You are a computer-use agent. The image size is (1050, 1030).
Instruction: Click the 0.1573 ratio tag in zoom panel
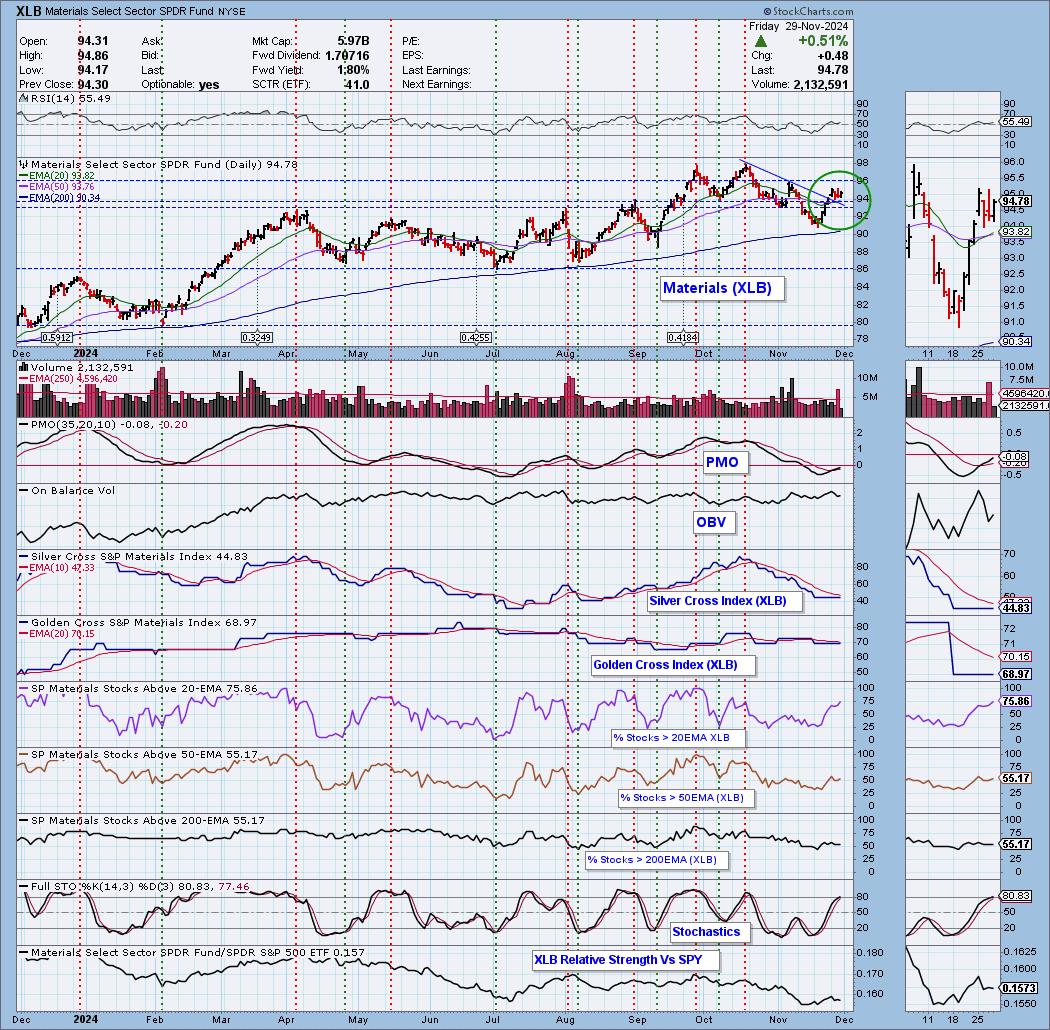tap(1019, 988)
